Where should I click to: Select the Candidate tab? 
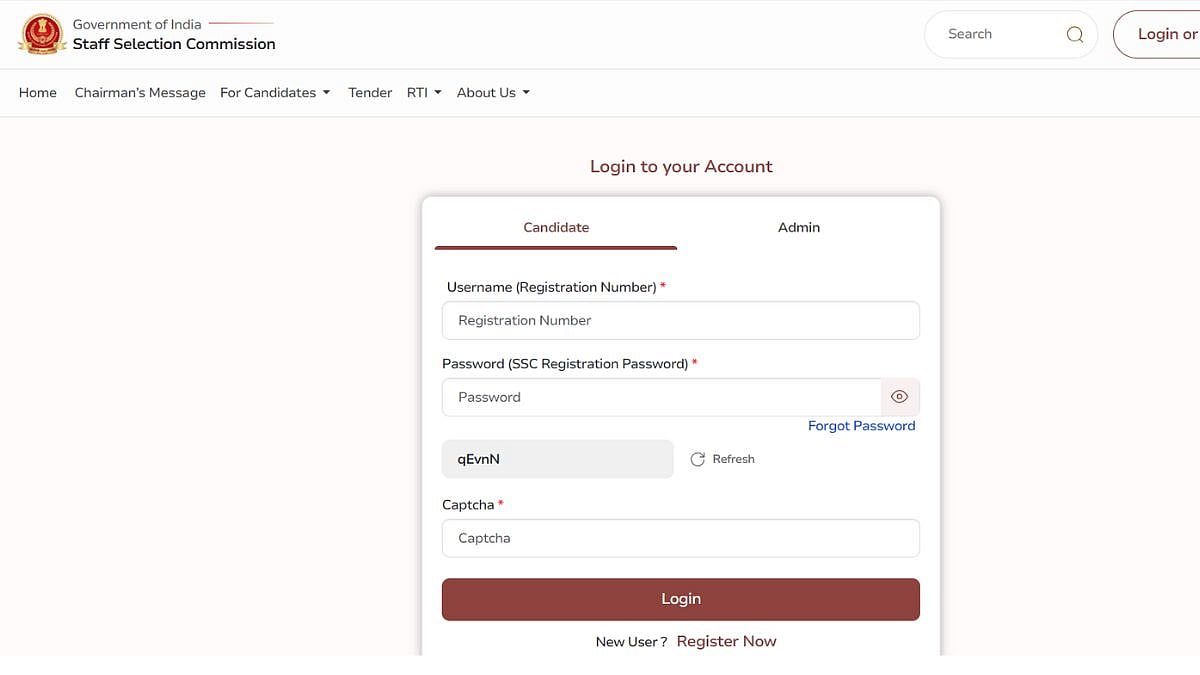pyautogui.click(x=556, y=228)
